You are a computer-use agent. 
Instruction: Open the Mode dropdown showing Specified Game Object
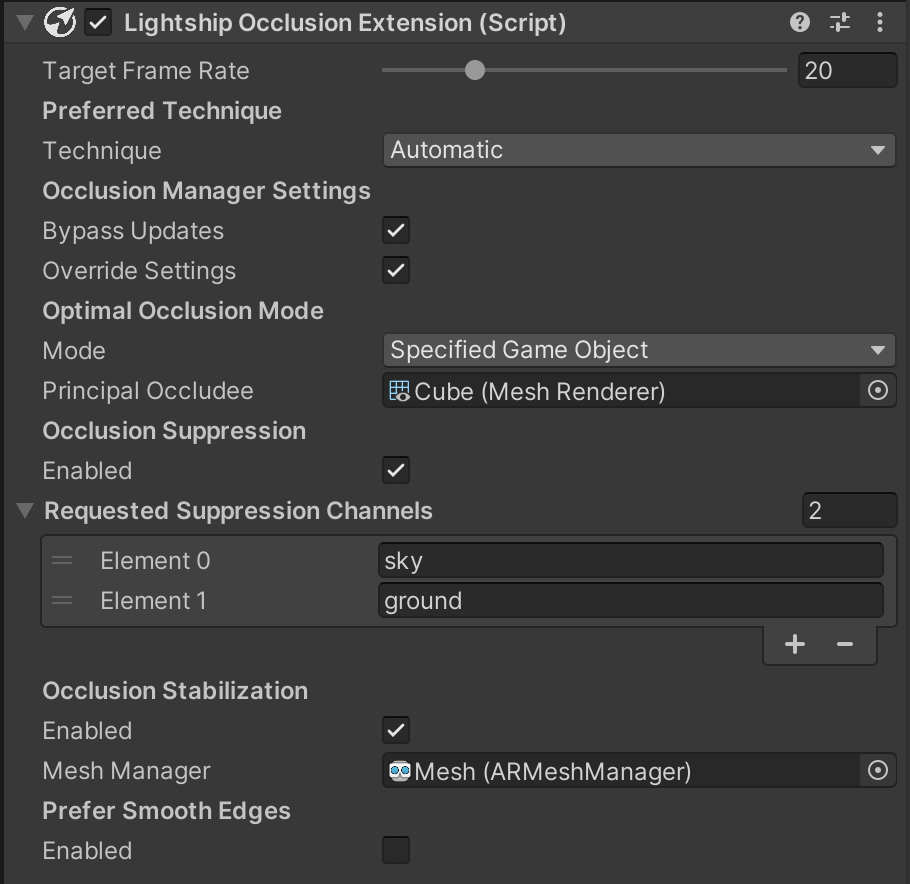640,350
